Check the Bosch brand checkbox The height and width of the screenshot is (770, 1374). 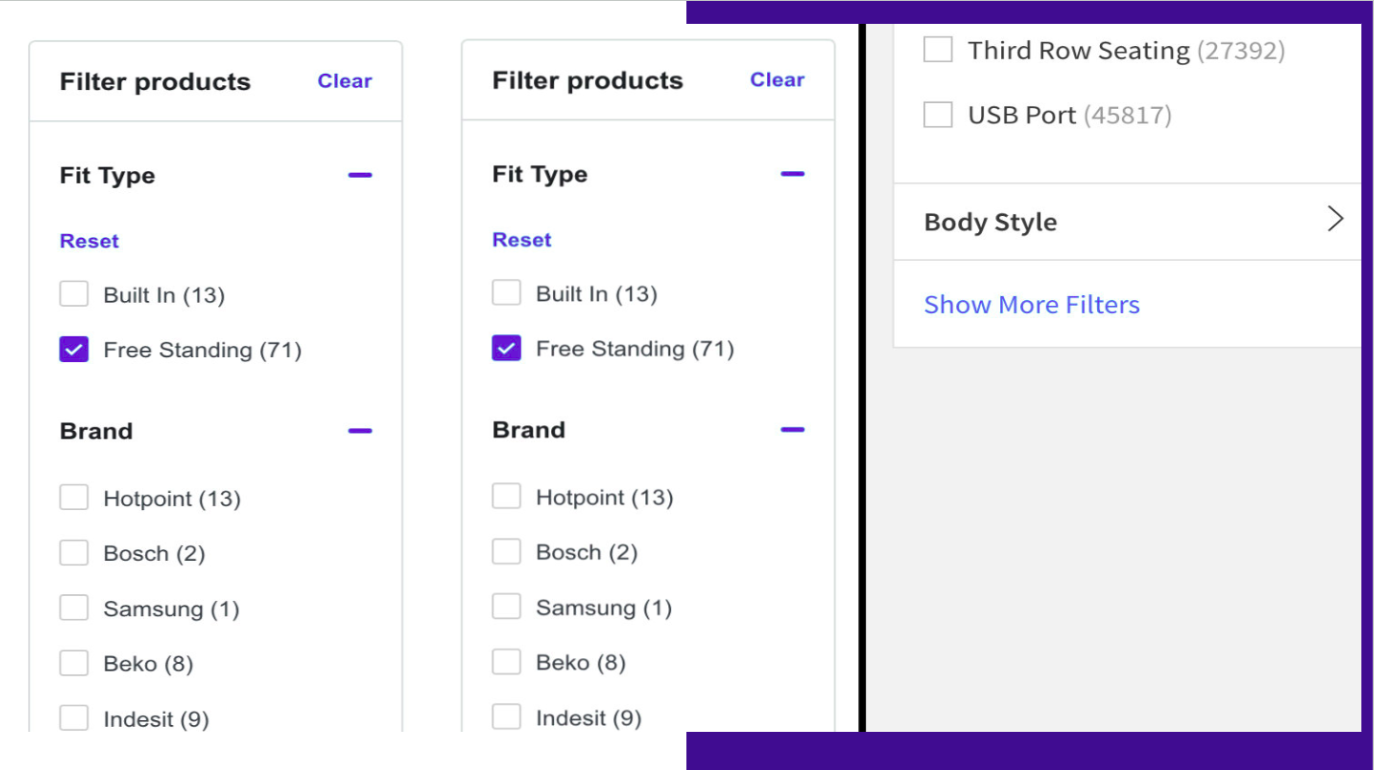point(73,552)
